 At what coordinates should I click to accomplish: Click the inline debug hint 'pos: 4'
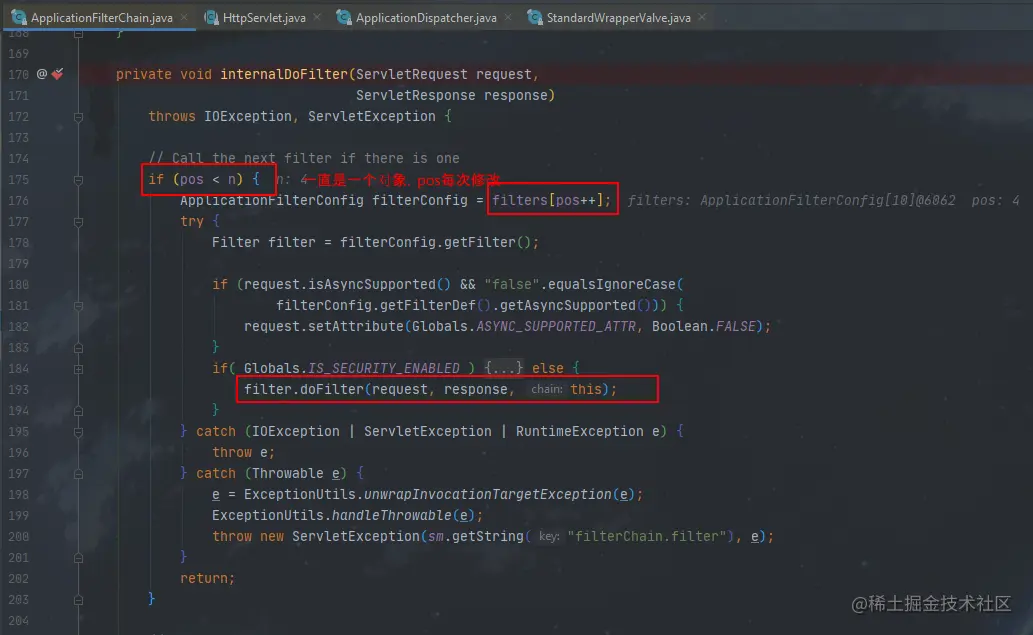995,200
